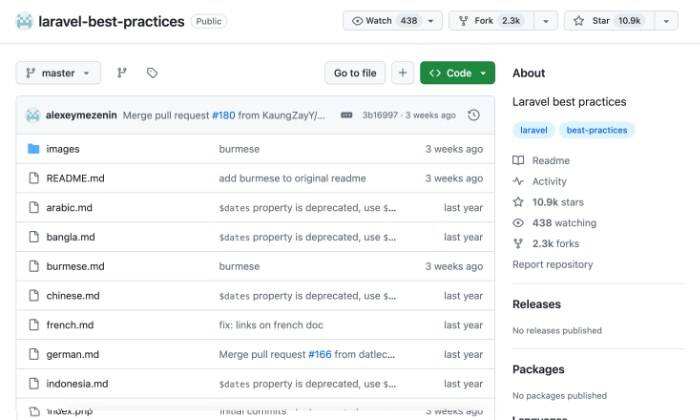Viewport: 700px width, 420px height.
Task: Open the Star lists dropdown arrow
Action: pyautogui.click(x=663, y=21)
